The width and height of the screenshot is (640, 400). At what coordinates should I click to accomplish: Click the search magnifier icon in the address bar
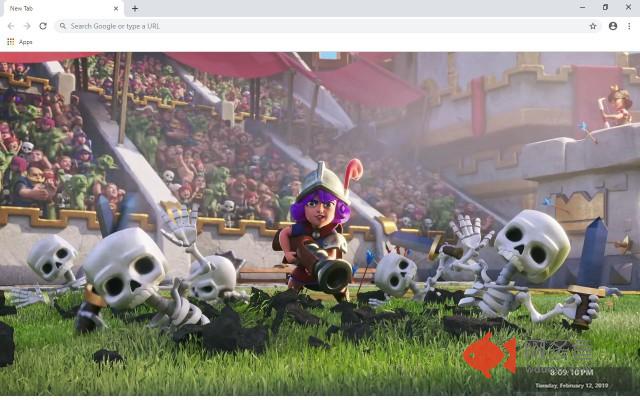[x=62, y=26]
